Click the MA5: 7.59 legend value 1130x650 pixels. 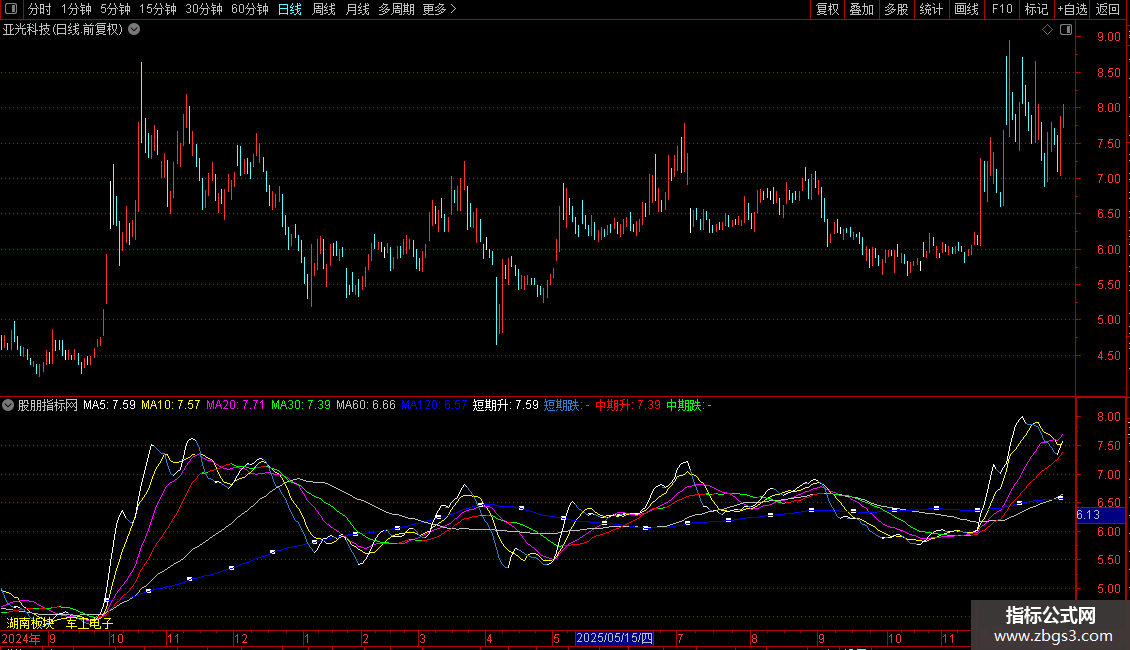tap(109, 405)
